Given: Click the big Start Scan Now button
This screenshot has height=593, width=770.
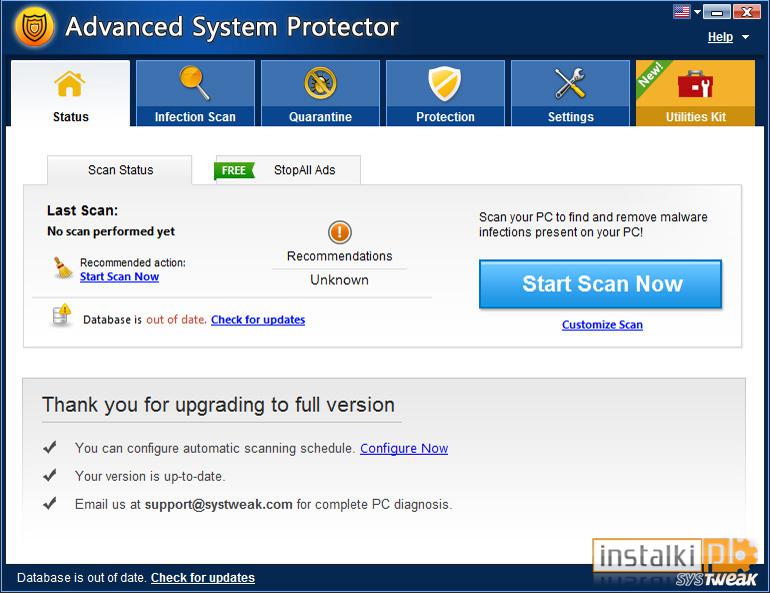Looking at the screenshot, I should [x=600, y=284].
